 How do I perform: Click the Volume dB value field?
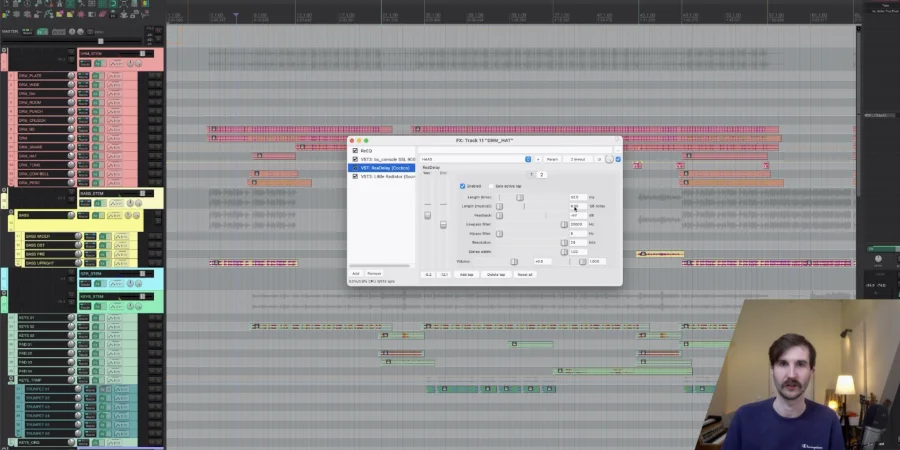click(542, 262)
